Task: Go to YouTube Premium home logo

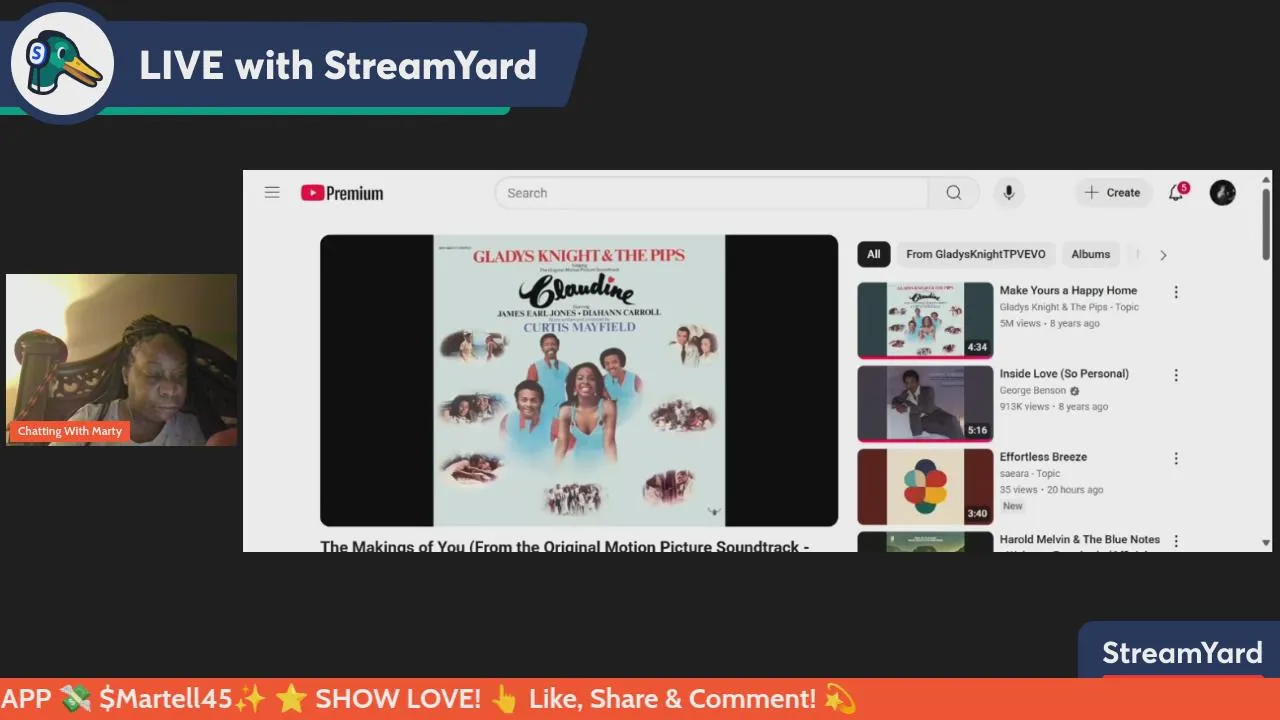Action: coord(342,193)
